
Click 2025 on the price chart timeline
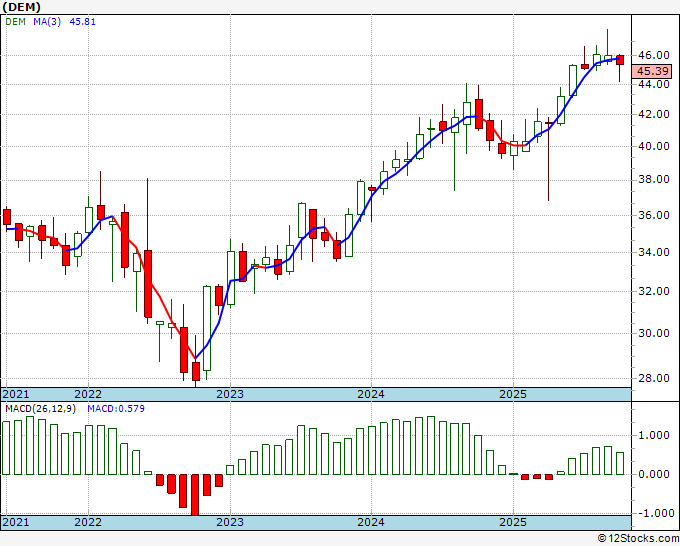click(513, 394)
